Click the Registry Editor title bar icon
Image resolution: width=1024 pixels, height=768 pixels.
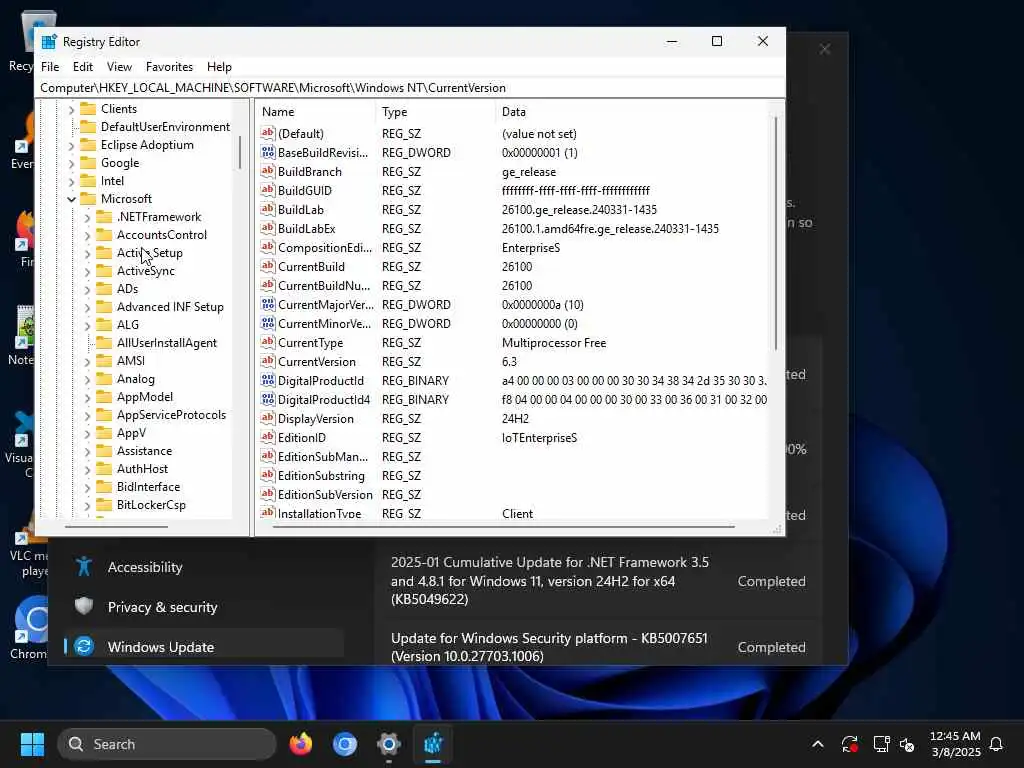[49, 42]
